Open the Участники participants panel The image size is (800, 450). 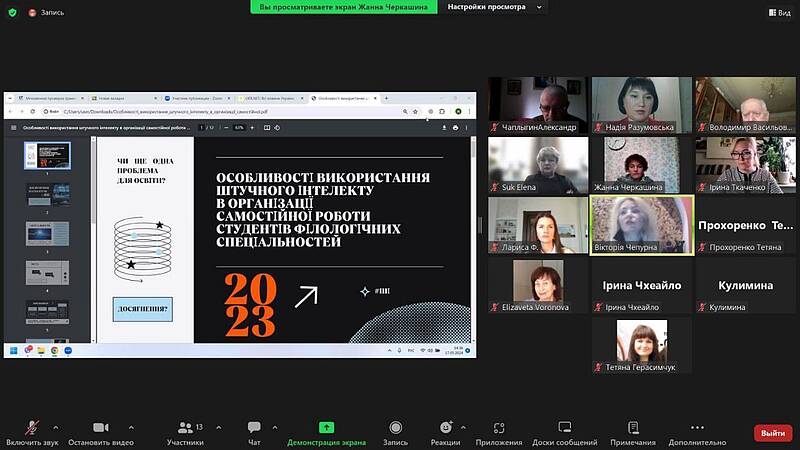(184, 428)
